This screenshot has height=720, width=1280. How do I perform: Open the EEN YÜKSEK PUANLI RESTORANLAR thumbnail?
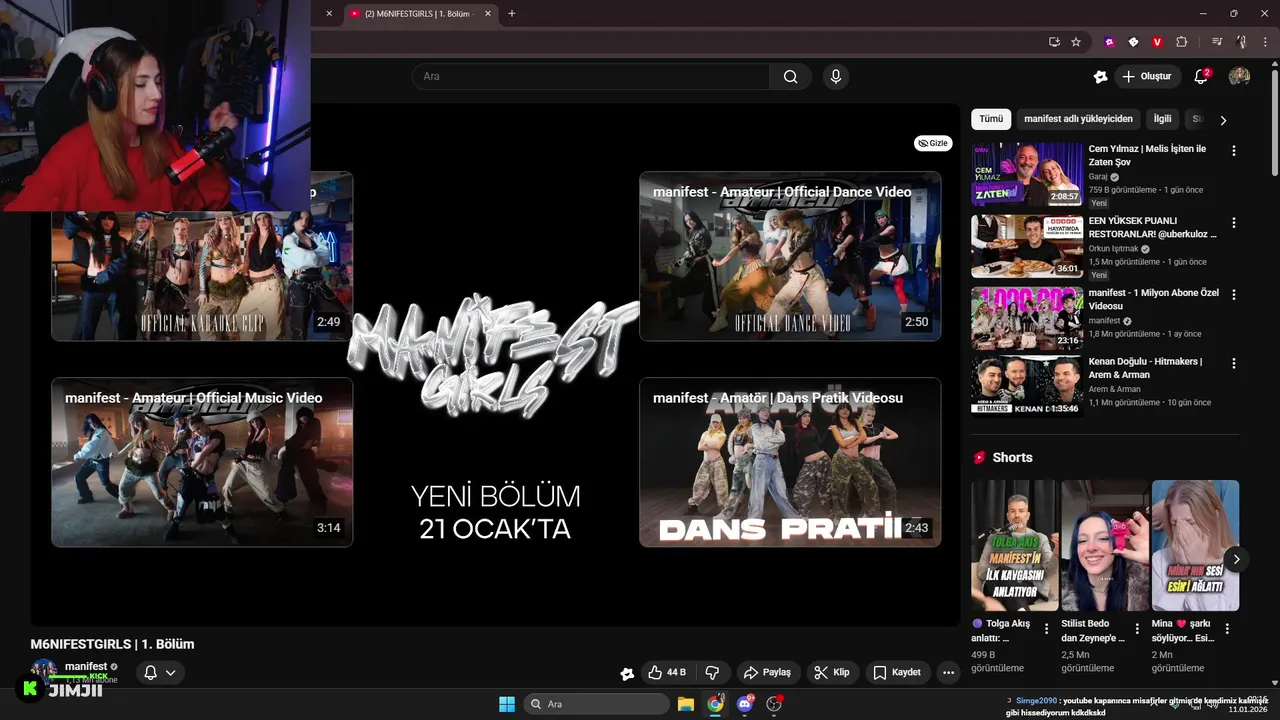pyautogui.click(x=1027, y=246)
